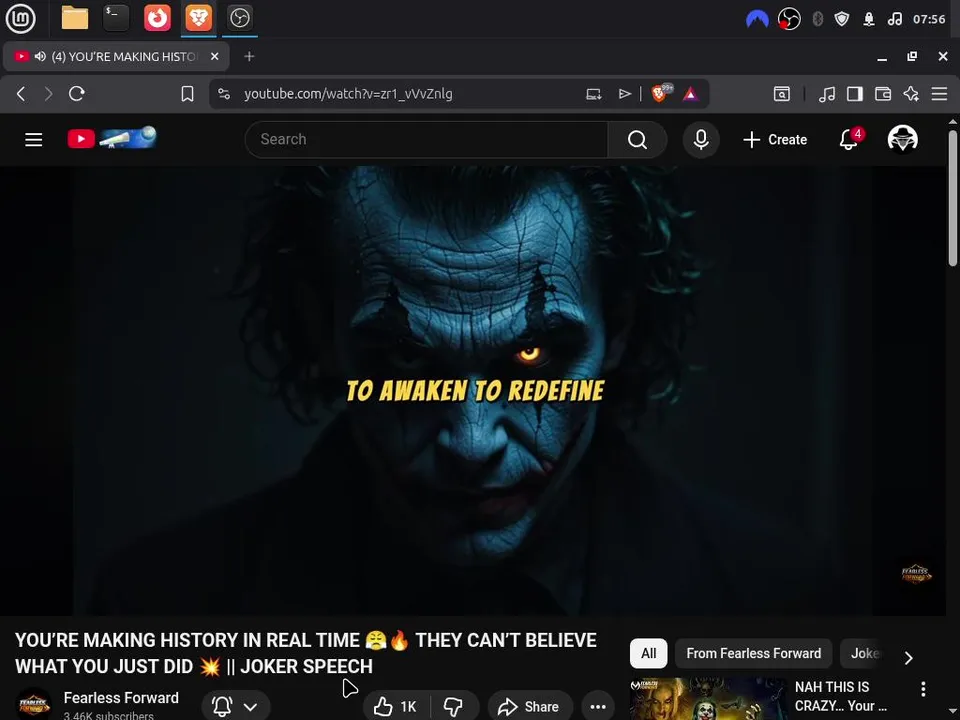Open NAH THIS IS CRAZY video thumbnail
The height and width of the screenshot is (720, 960).
pos(708,699)
